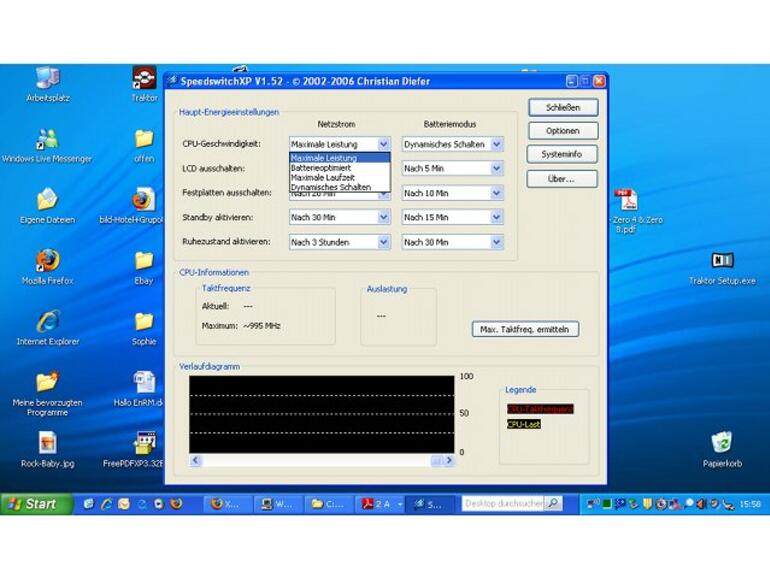Image resolution: width=770 pixels, height=578 pixels.
Task: Open Mozilla Firefox desktop icon
Action: tap(47, 262)
